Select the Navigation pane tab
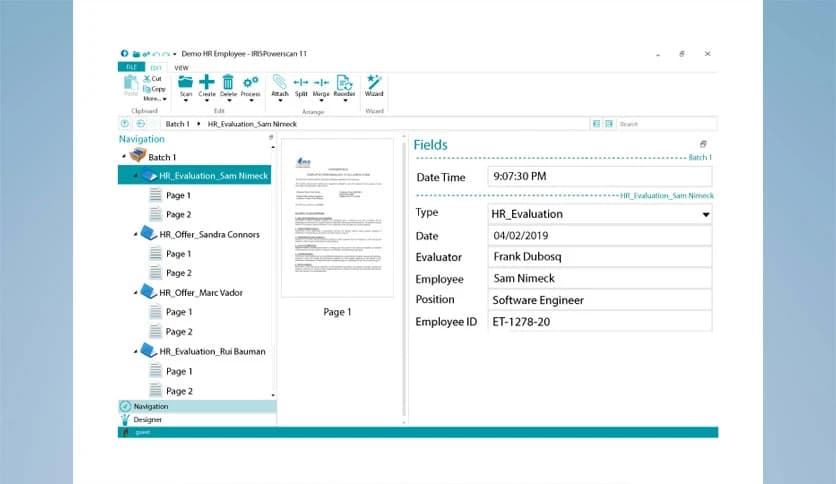 (x=197, y=406)
